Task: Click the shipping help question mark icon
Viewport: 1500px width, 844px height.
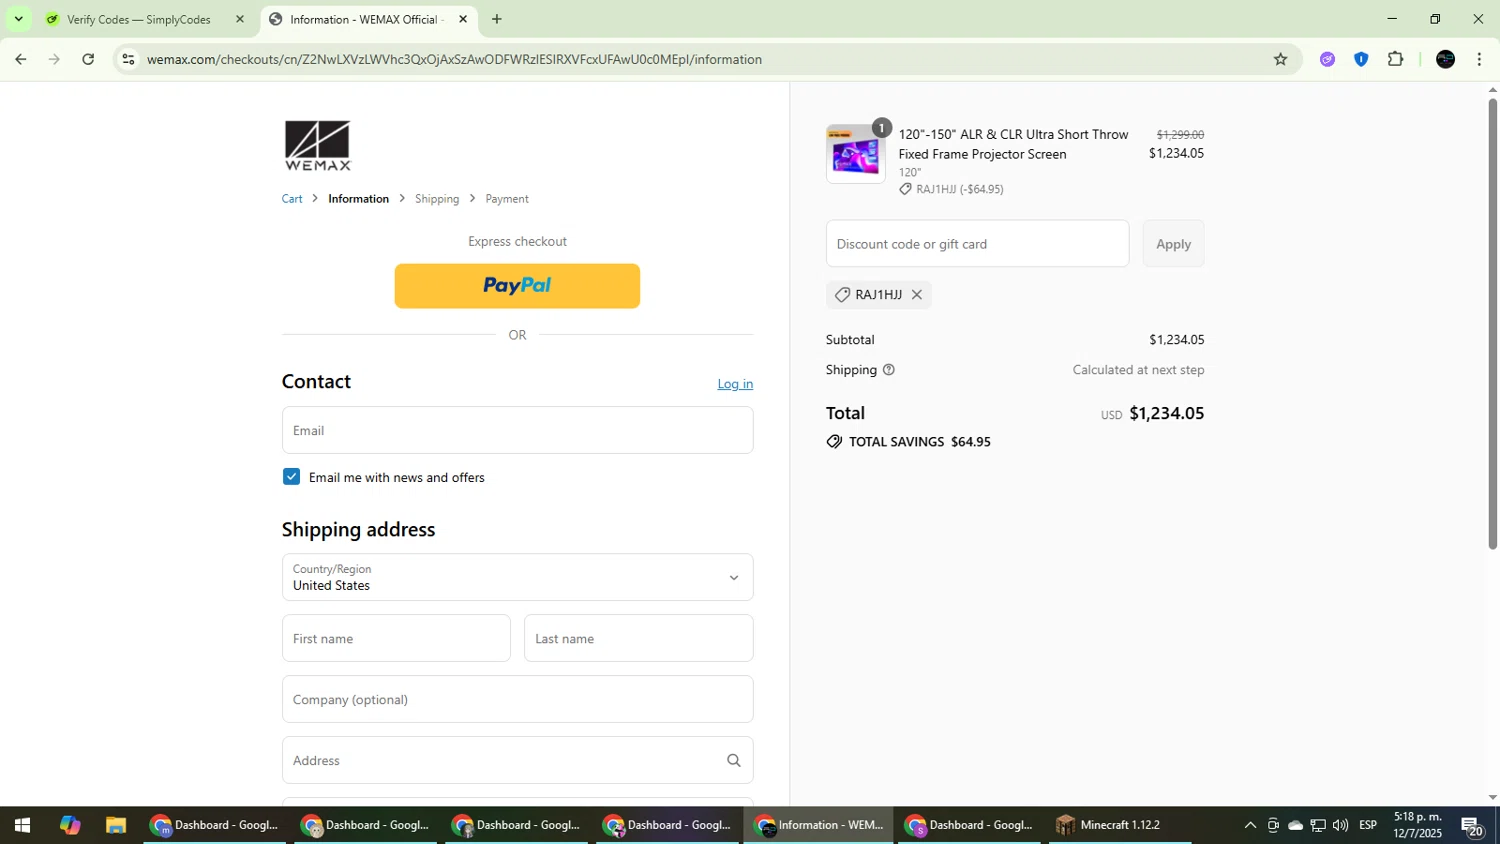Action: [888, 370]
